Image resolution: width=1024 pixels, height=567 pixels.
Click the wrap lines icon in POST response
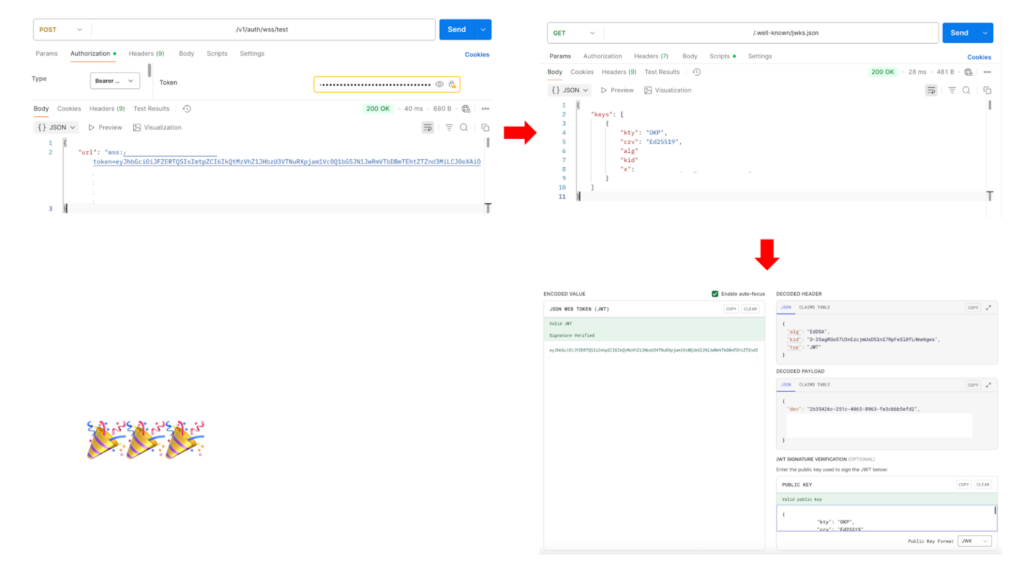tap(428, 127)
